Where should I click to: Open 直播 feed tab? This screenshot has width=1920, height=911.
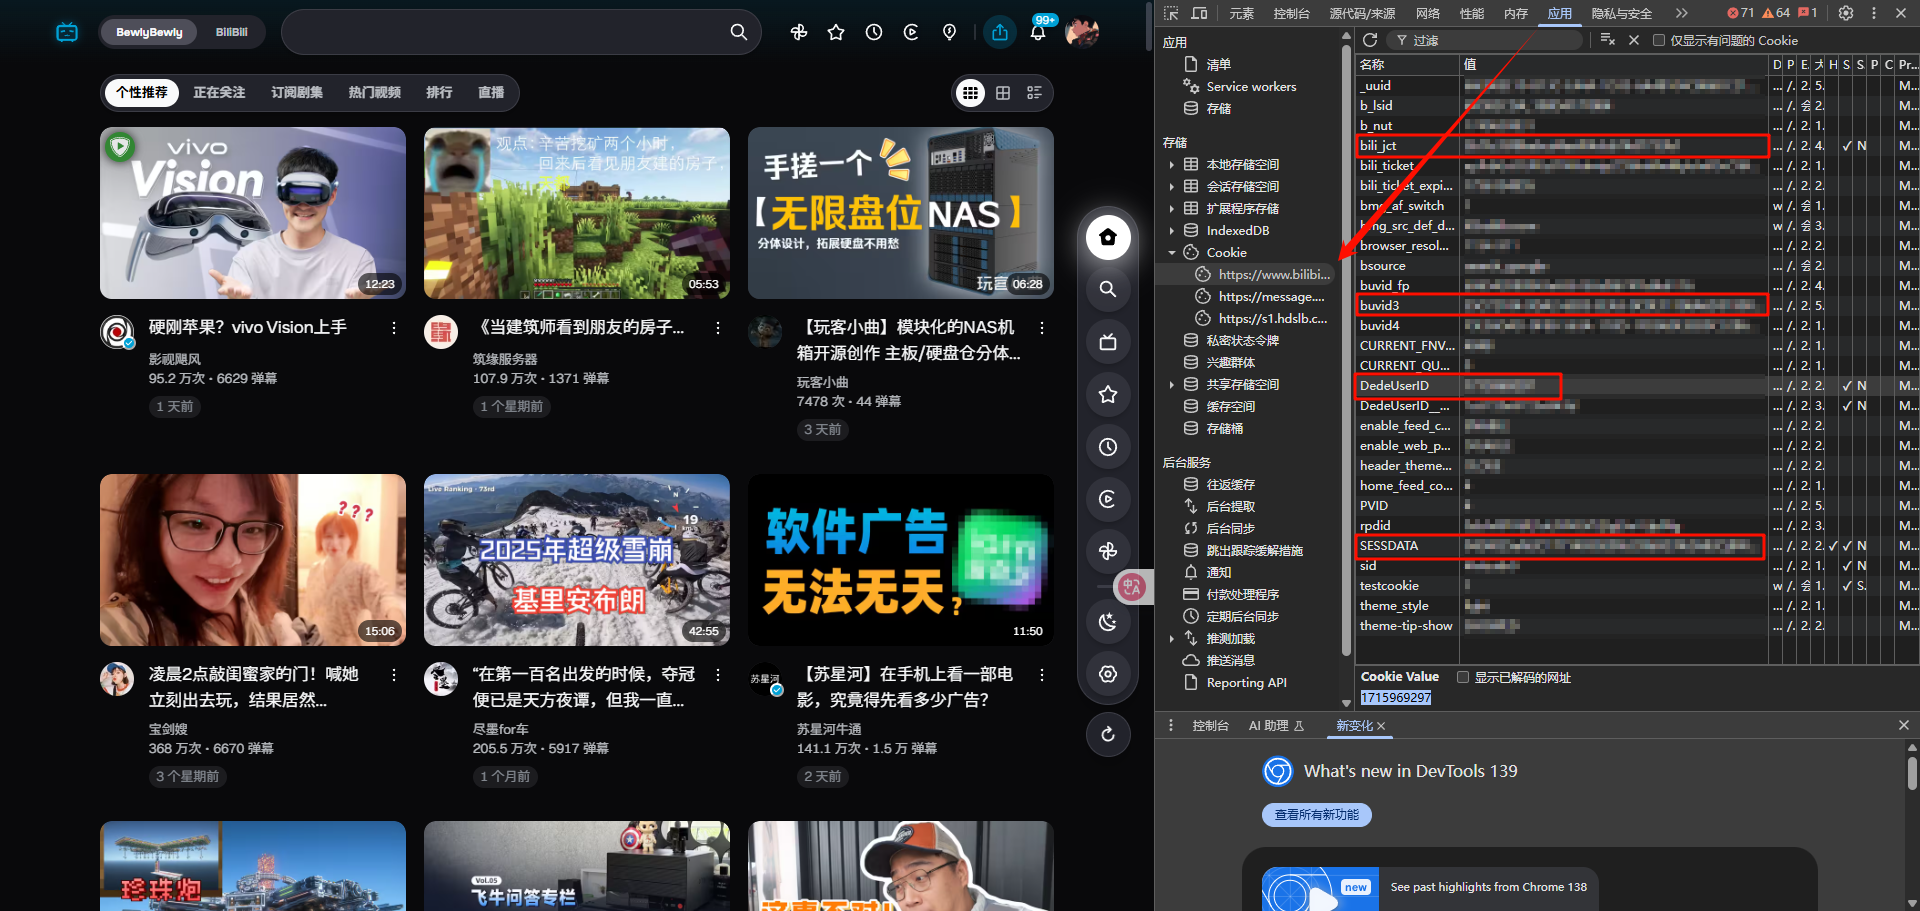point(491,92)
